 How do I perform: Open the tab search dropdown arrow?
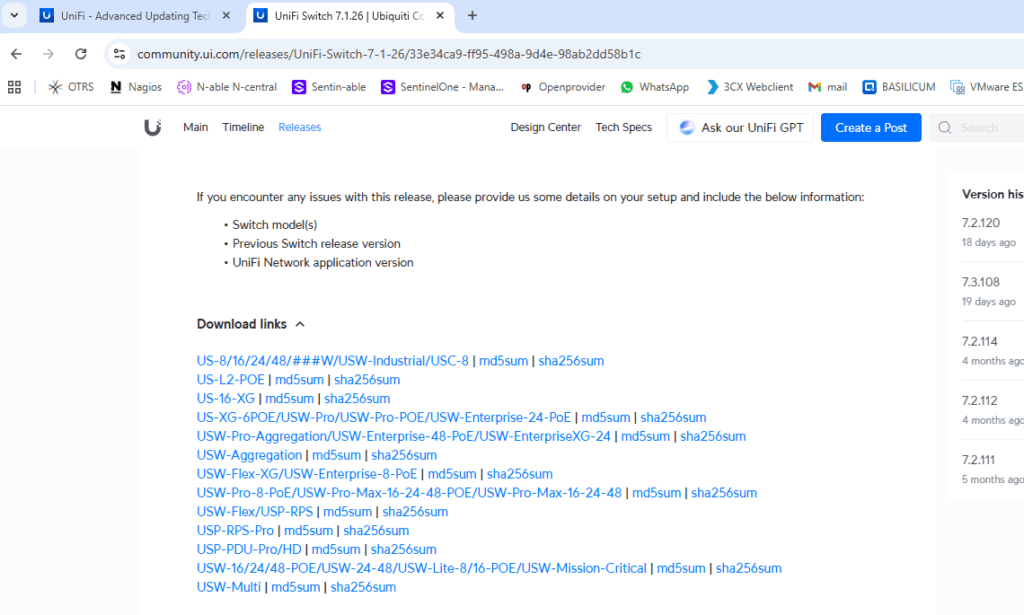pyautogui.click(x=14, y=15)
